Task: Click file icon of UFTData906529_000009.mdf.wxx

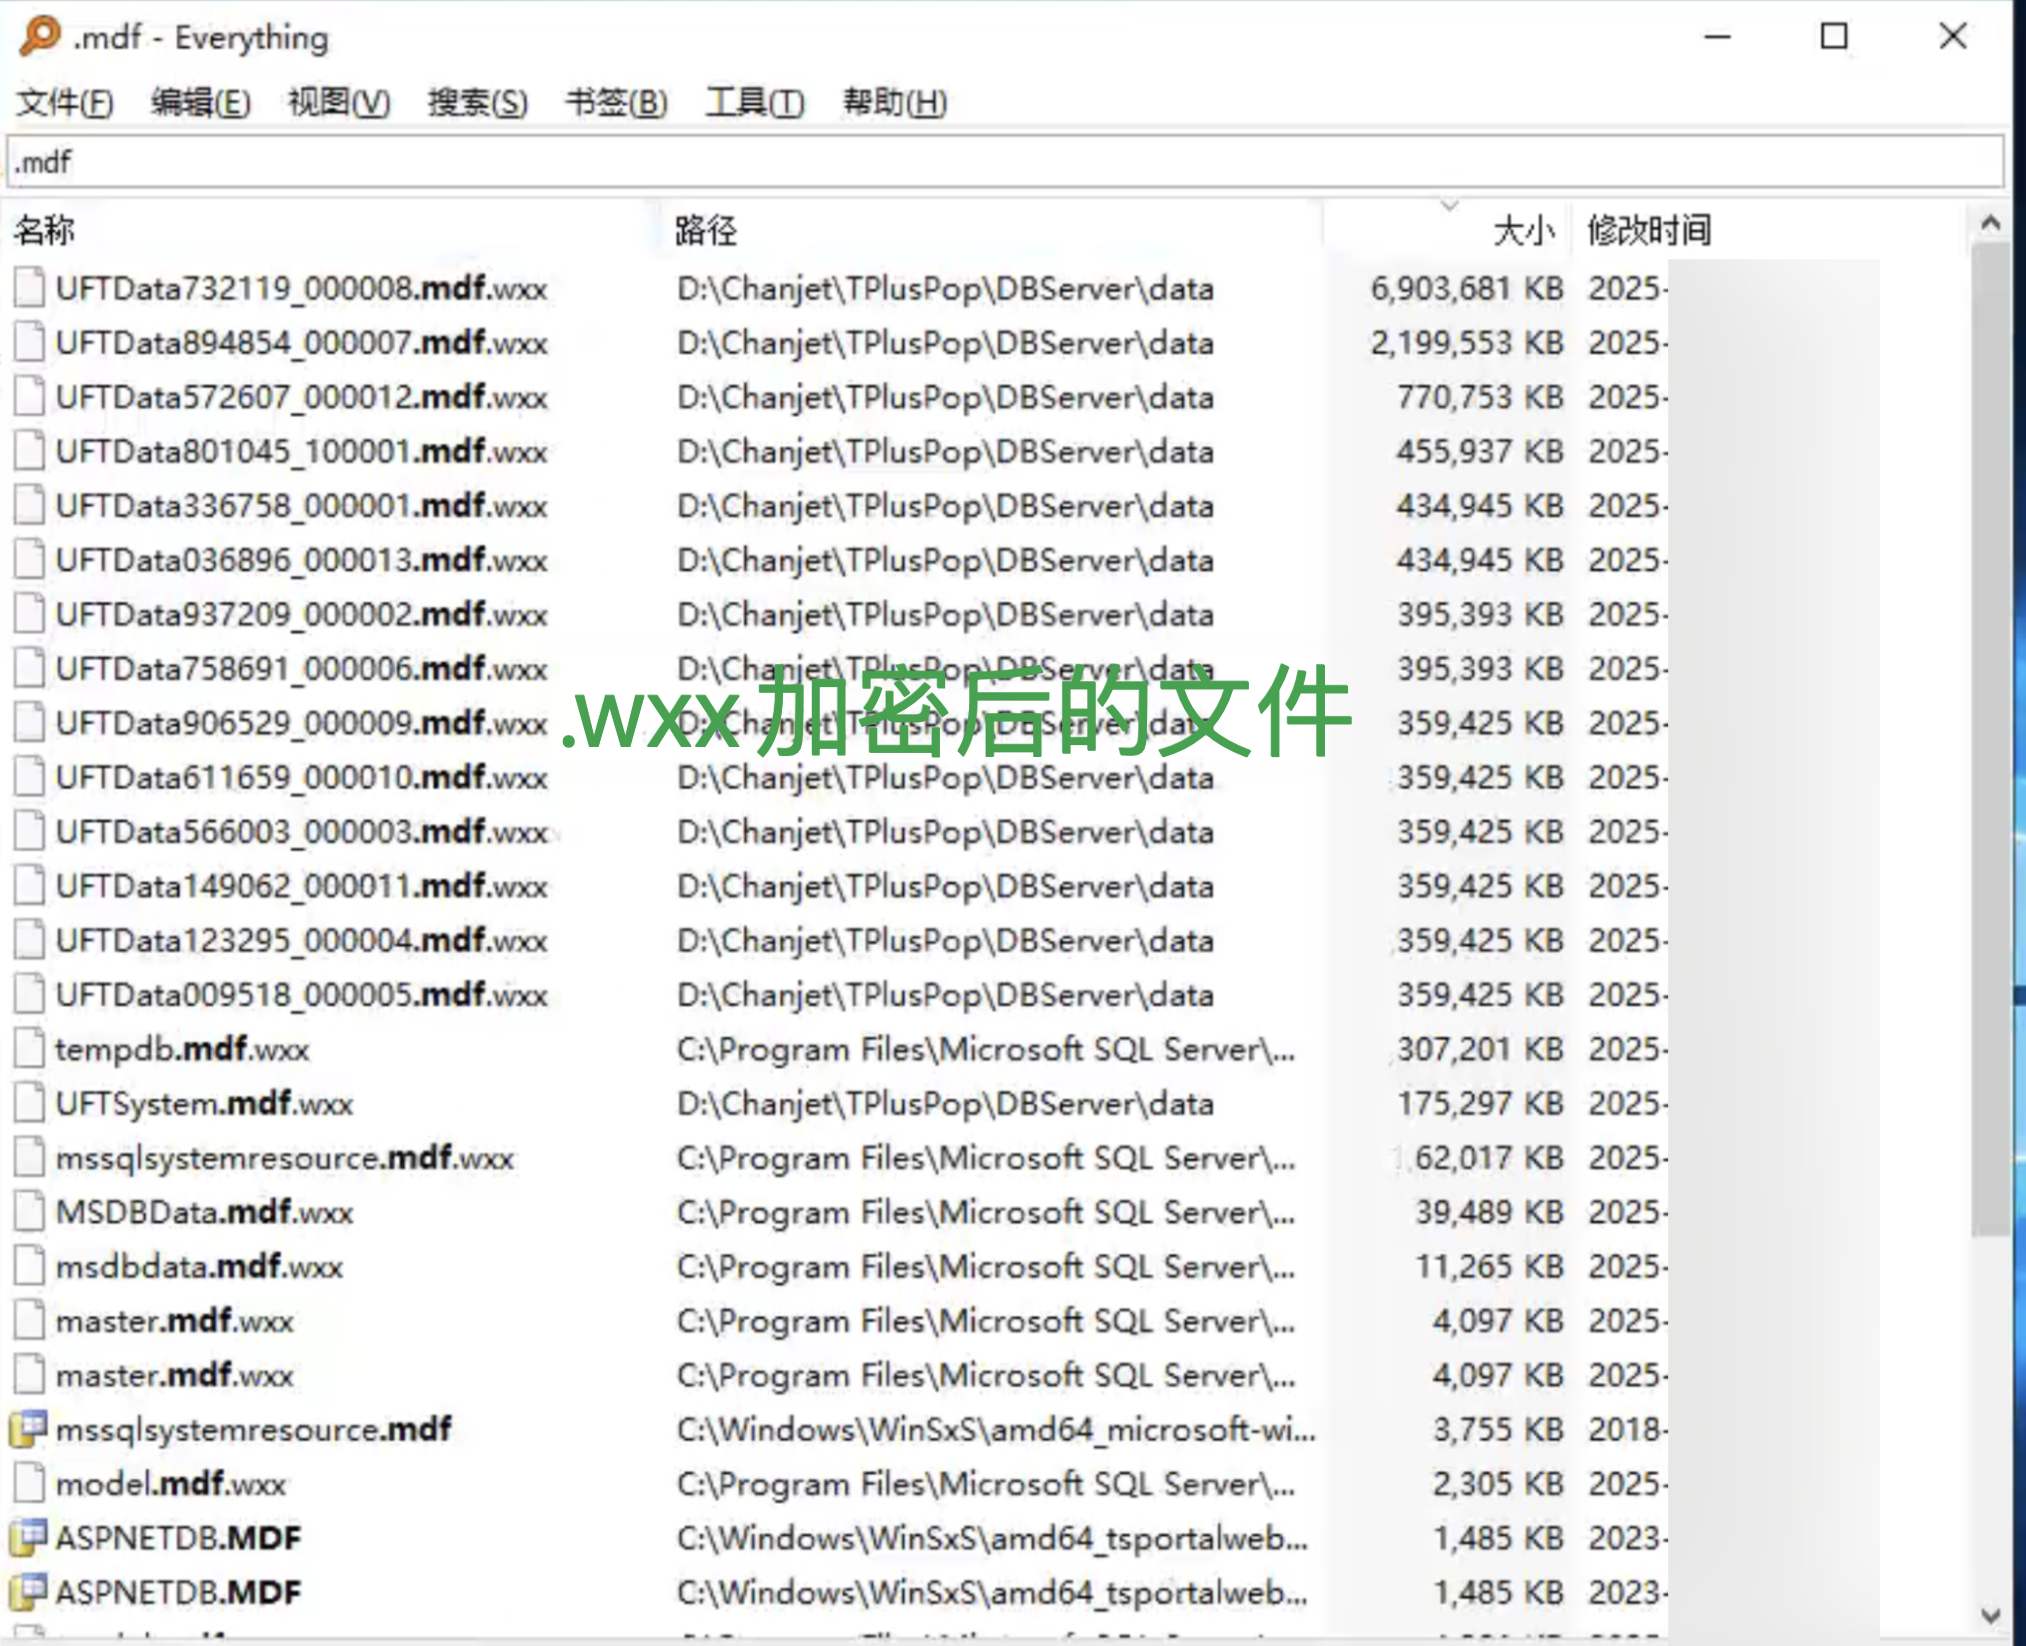Action: [x=30, y=723]
